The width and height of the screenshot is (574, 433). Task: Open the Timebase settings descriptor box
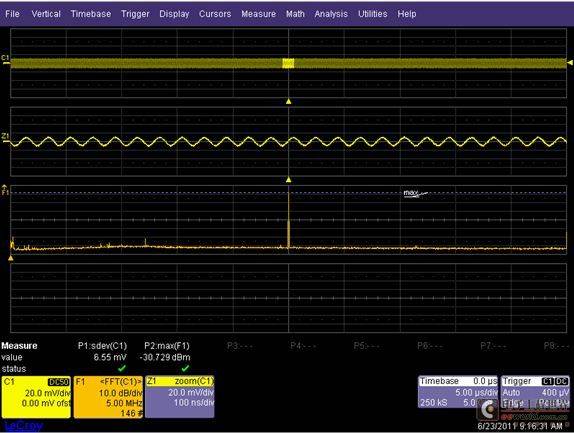pyautogui.click(x=458, y=392)
